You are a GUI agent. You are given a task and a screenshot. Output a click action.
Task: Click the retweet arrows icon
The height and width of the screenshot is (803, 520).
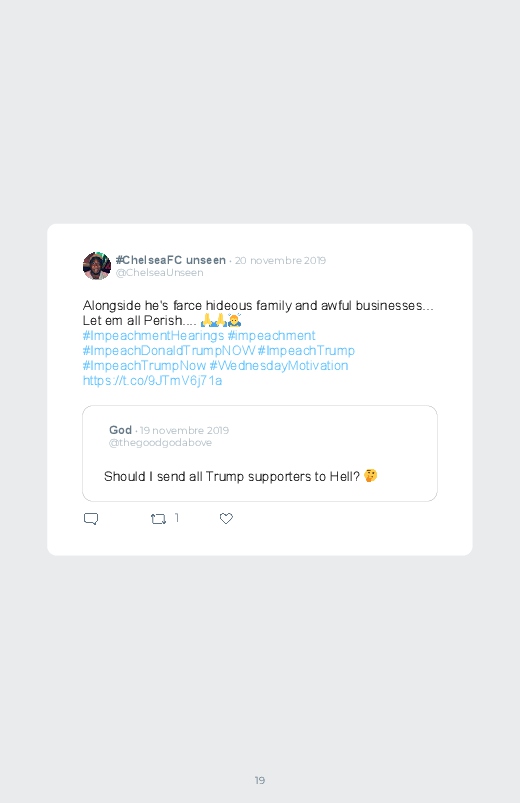pos(158,519)
